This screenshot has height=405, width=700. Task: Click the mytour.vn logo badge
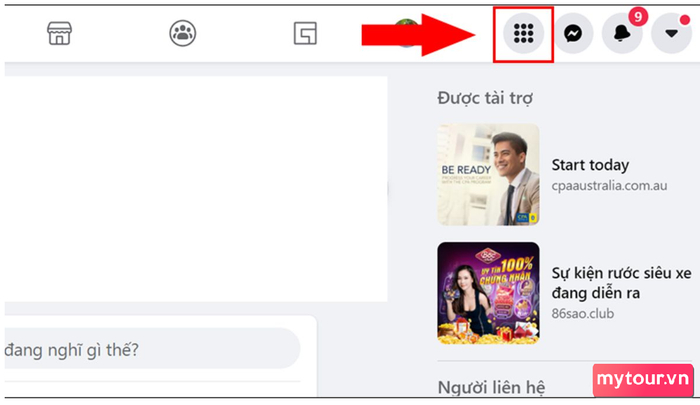pyautogui.click(x=643, y=380)
